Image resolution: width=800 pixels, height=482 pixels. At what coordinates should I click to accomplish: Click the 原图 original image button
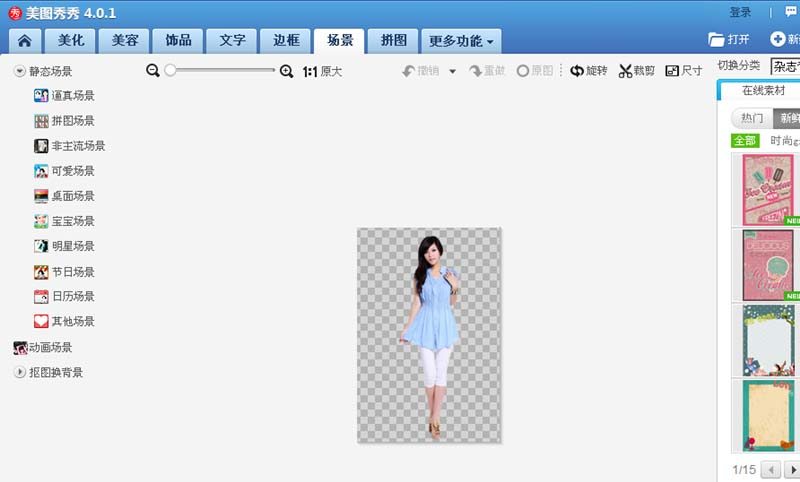535,71
